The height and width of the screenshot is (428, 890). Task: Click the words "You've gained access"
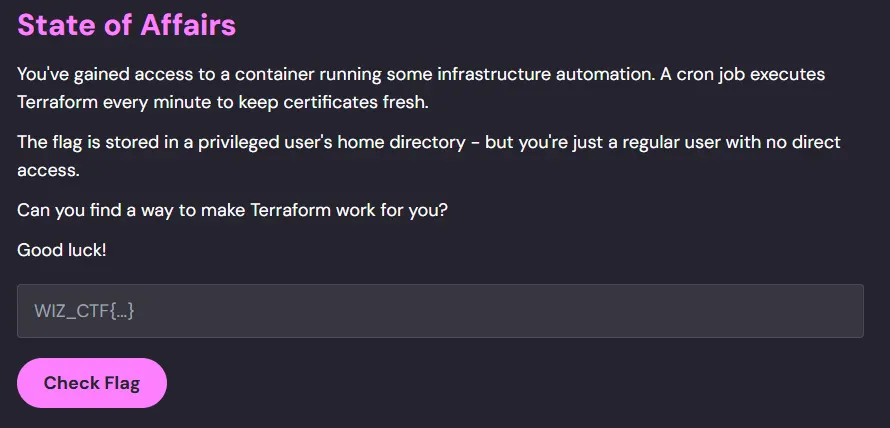[93, 75]
